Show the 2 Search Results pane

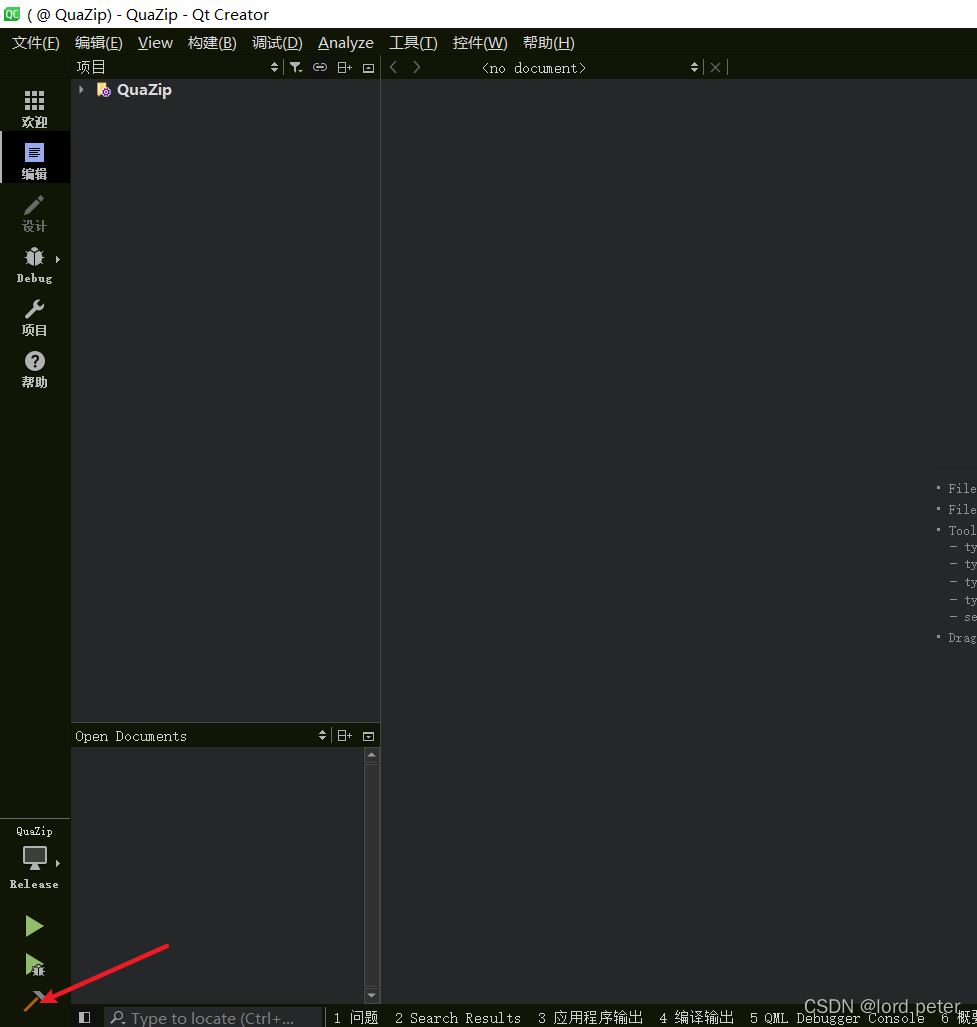click(x=458, y=1017)
